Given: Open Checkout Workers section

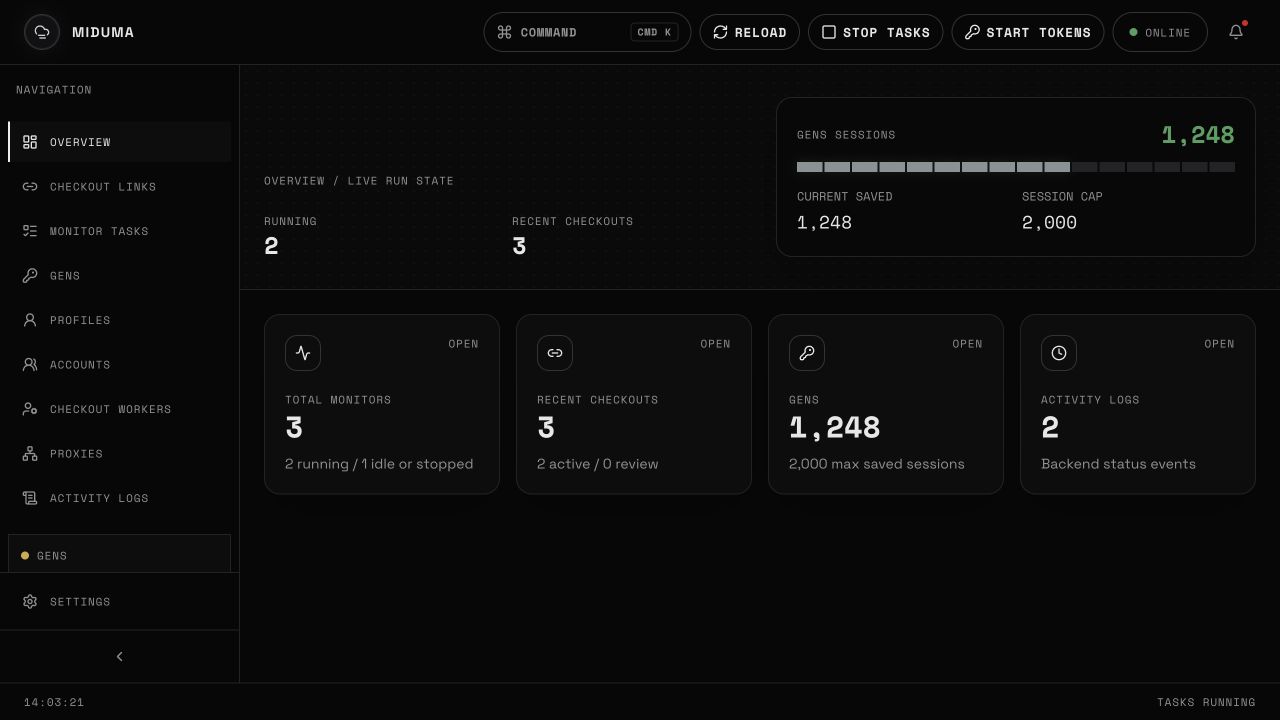Looking at the screenshot, I should pyautogui.click(x=120, y=409).
